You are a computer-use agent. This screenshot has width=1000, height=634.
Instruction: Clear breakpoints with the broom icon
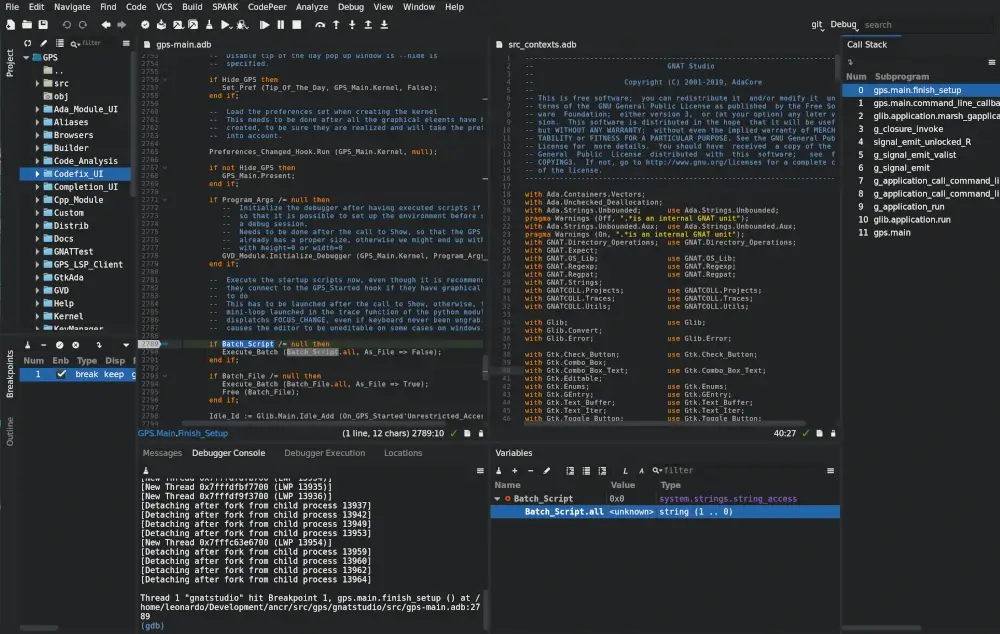27,345
